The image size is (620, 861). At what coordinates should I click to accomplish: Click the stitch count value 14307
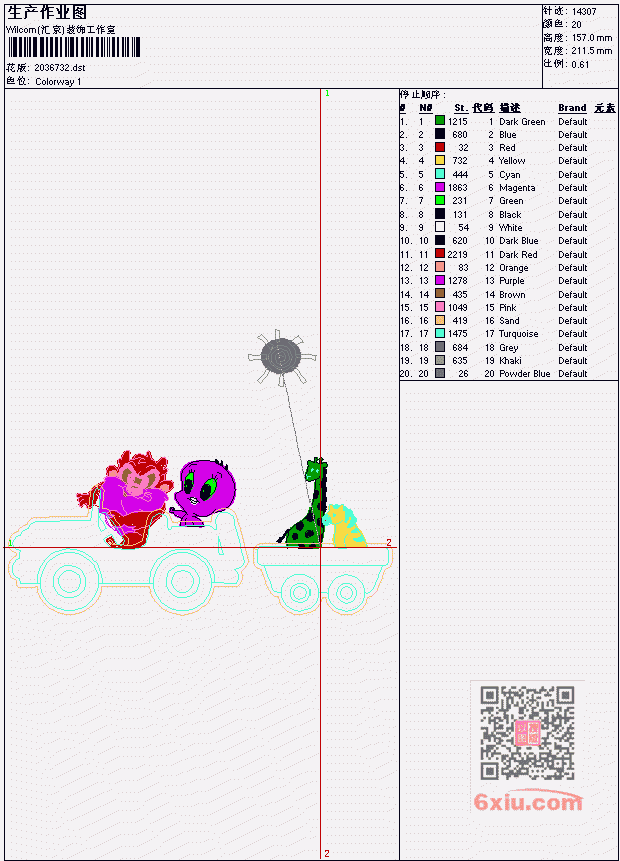[584, 11]
